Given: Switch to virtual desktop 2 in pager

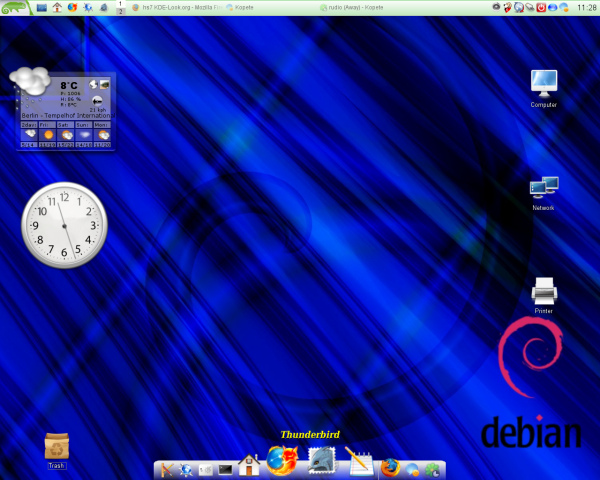Looking at the screenshot, I should point(120,11).
